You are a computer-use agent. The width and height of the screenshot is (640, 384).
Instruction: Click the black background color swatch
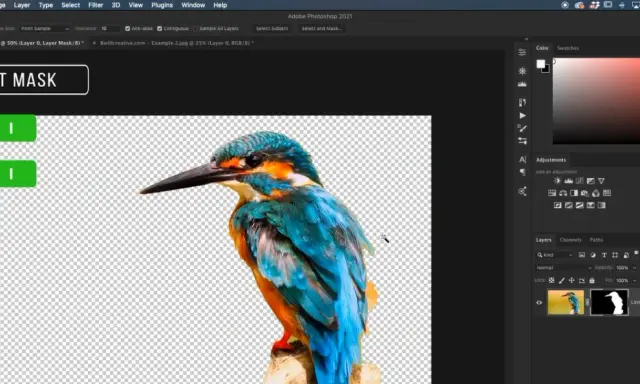[x=547, y=70]
